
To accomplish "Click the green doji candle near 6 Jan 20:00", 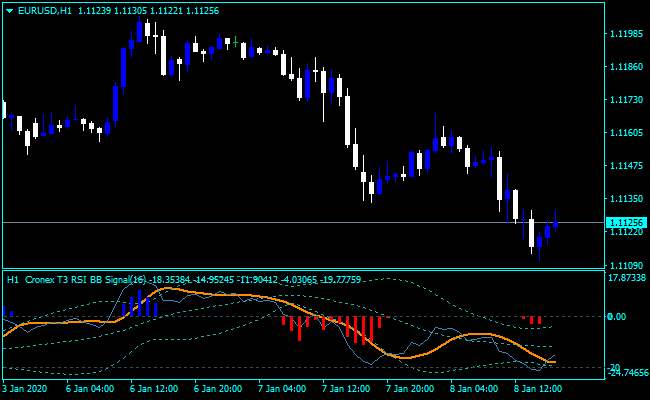I will click(x=235, y=42).
